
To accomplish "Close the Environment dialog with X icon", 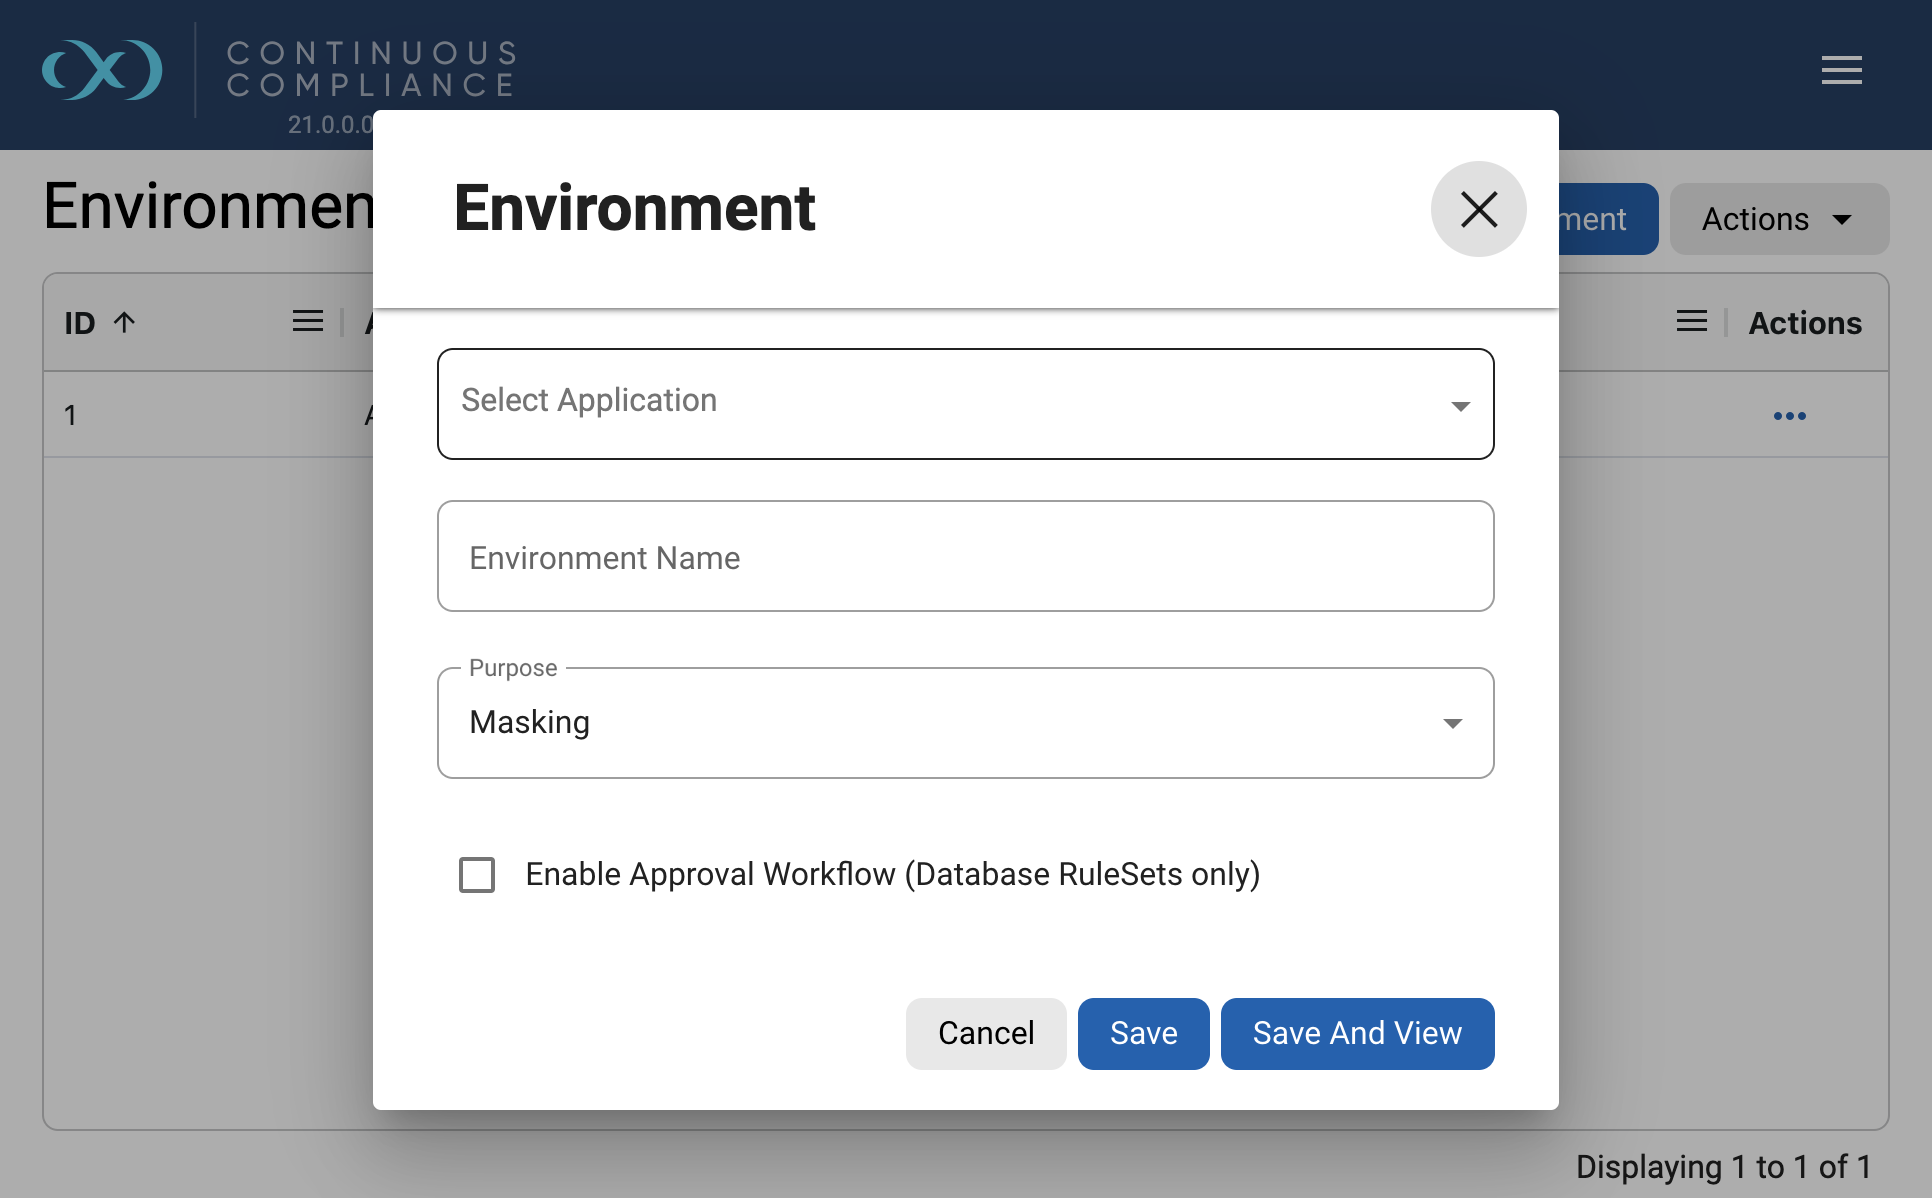I will click(1478, 209).
